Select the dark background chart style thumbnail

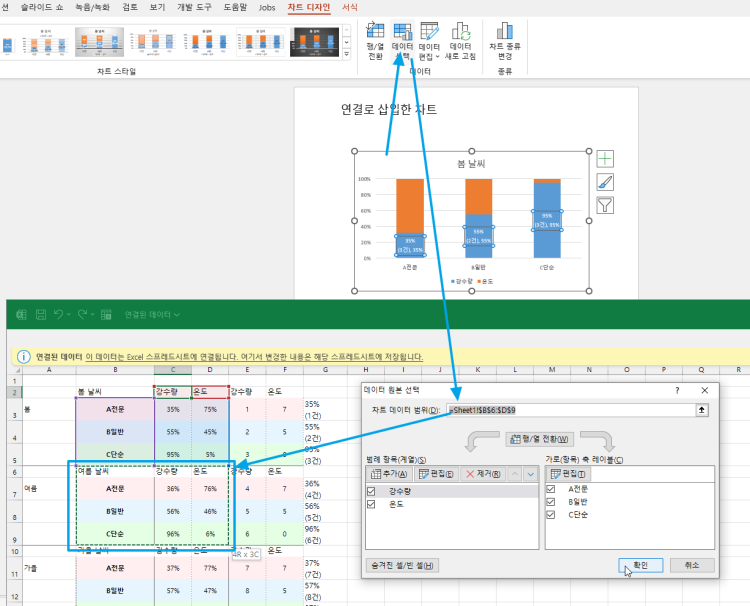click(x=315, y=42)
